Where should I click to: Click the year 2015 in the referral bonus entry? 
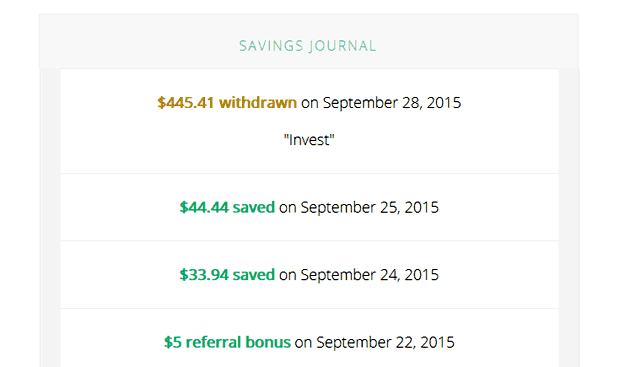tap(437, 342)
